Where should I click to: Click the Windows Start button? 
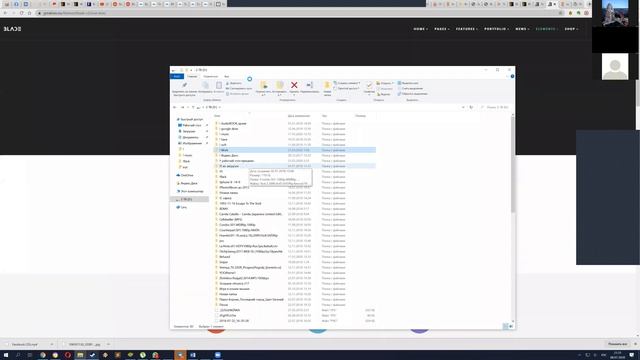pyautogui.click(x=6, y=355)
